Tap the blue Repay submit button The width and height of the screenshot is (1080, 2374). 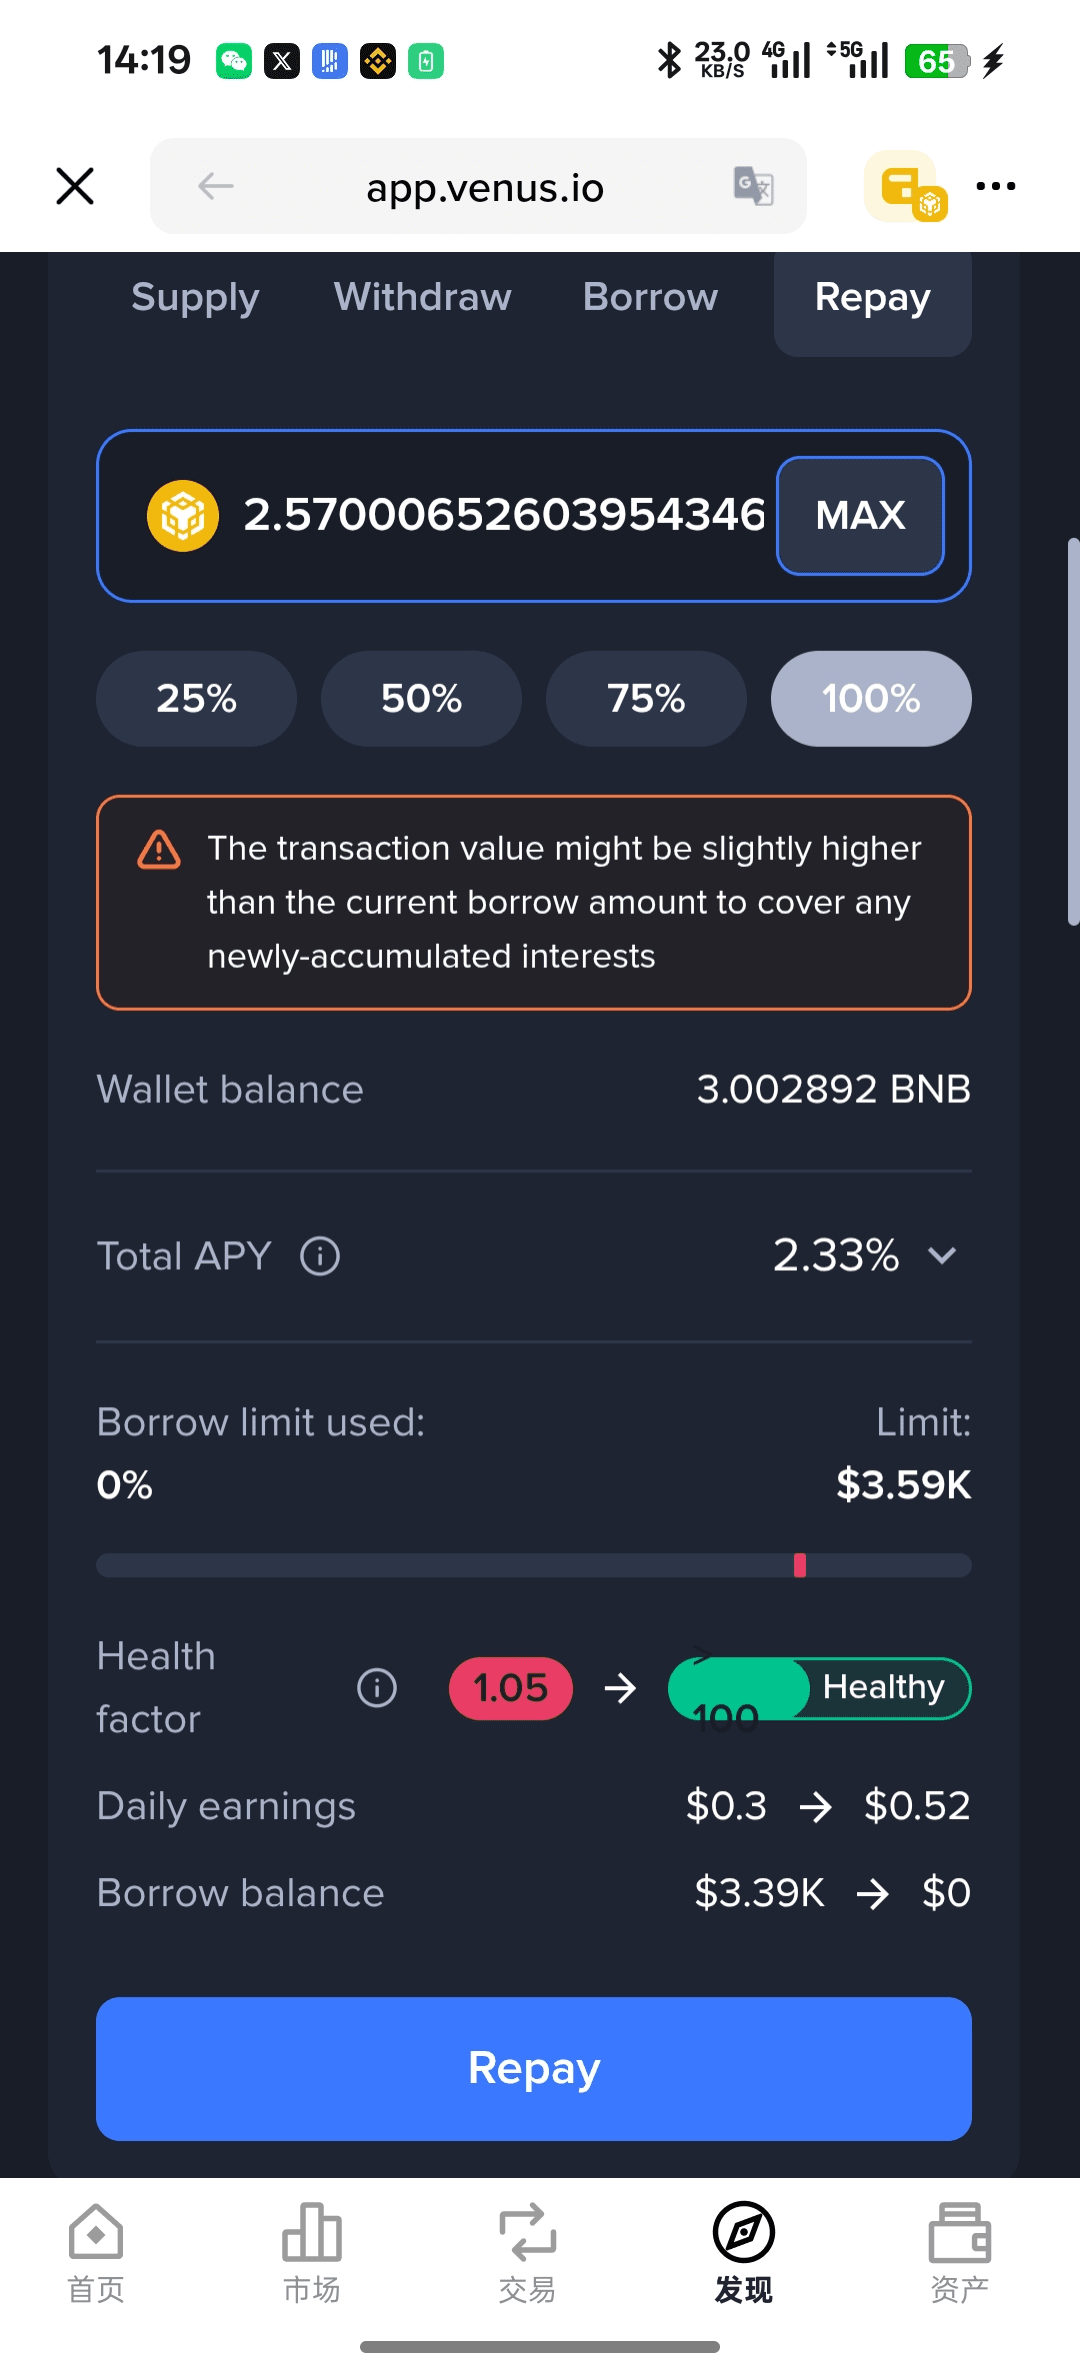point(534,2068)
